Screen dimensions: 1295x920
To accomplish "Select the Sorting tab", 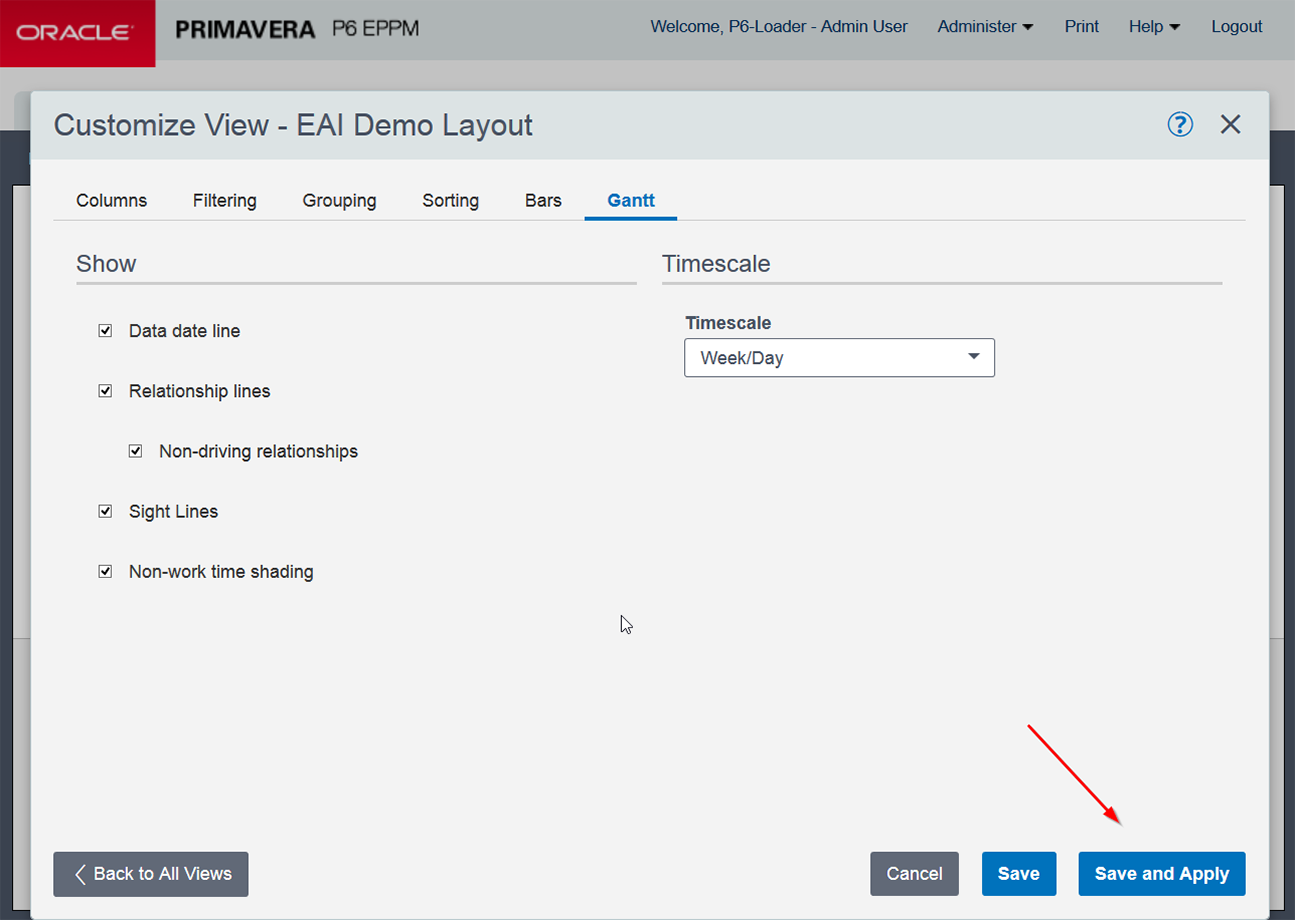I will [450, 201].
